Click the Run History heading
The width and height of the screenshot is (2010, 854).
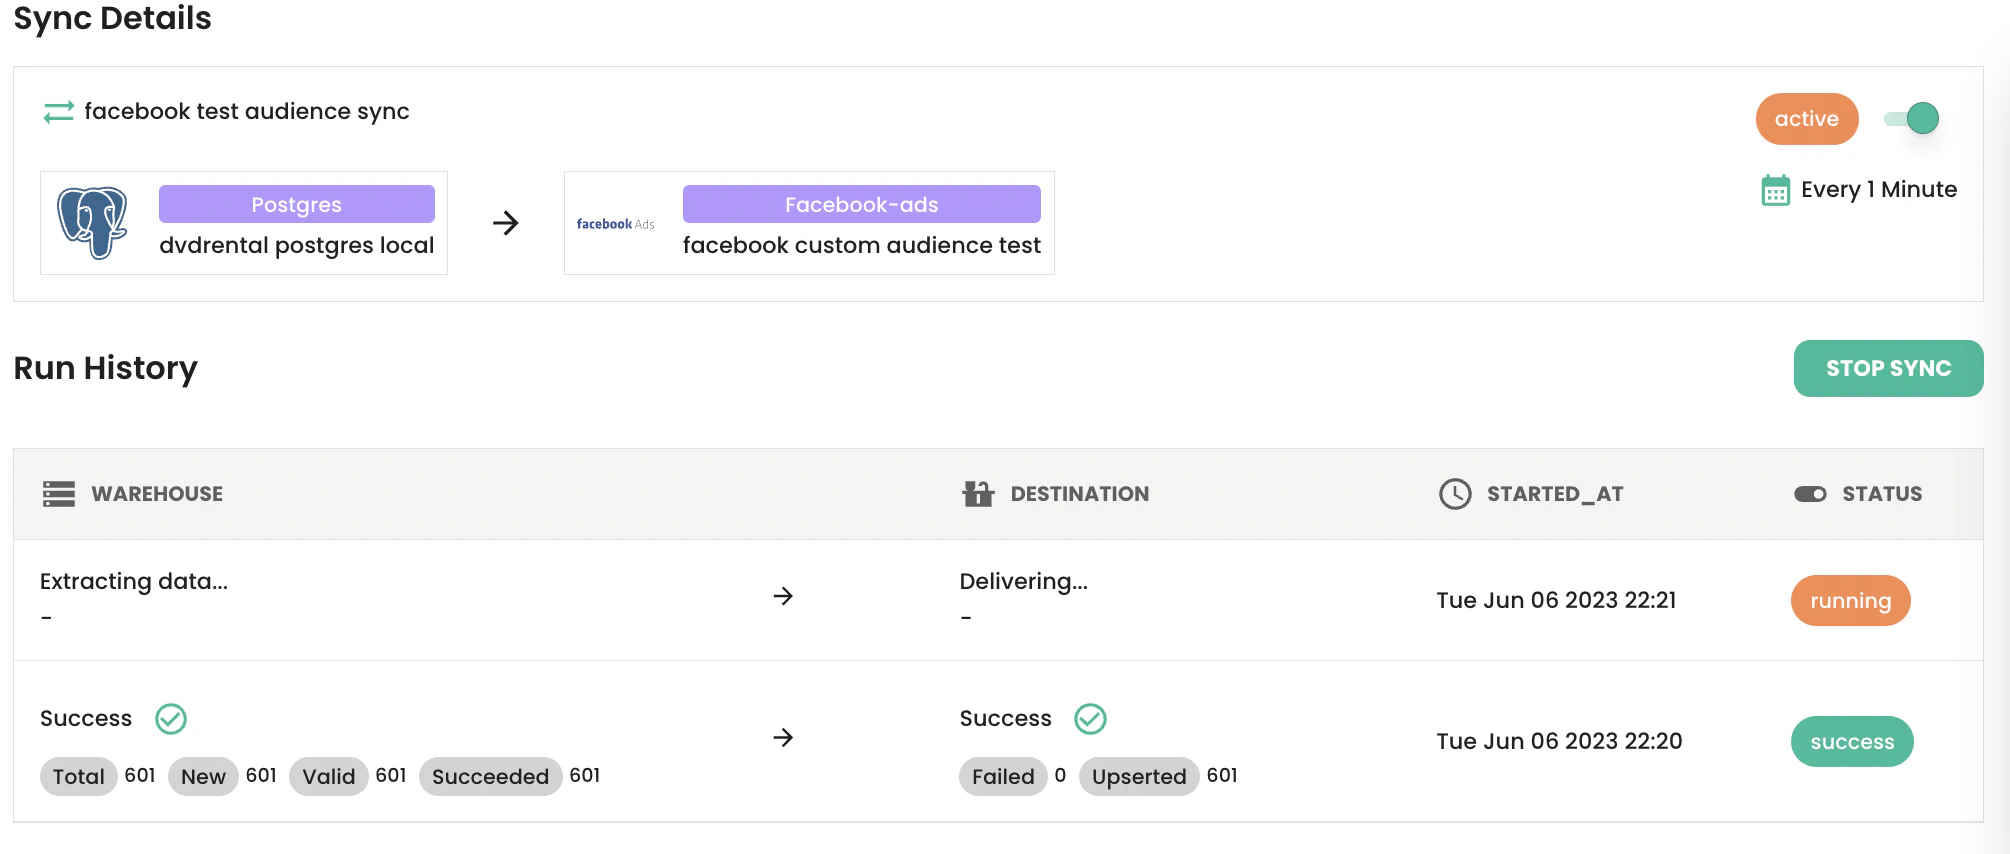106,368
